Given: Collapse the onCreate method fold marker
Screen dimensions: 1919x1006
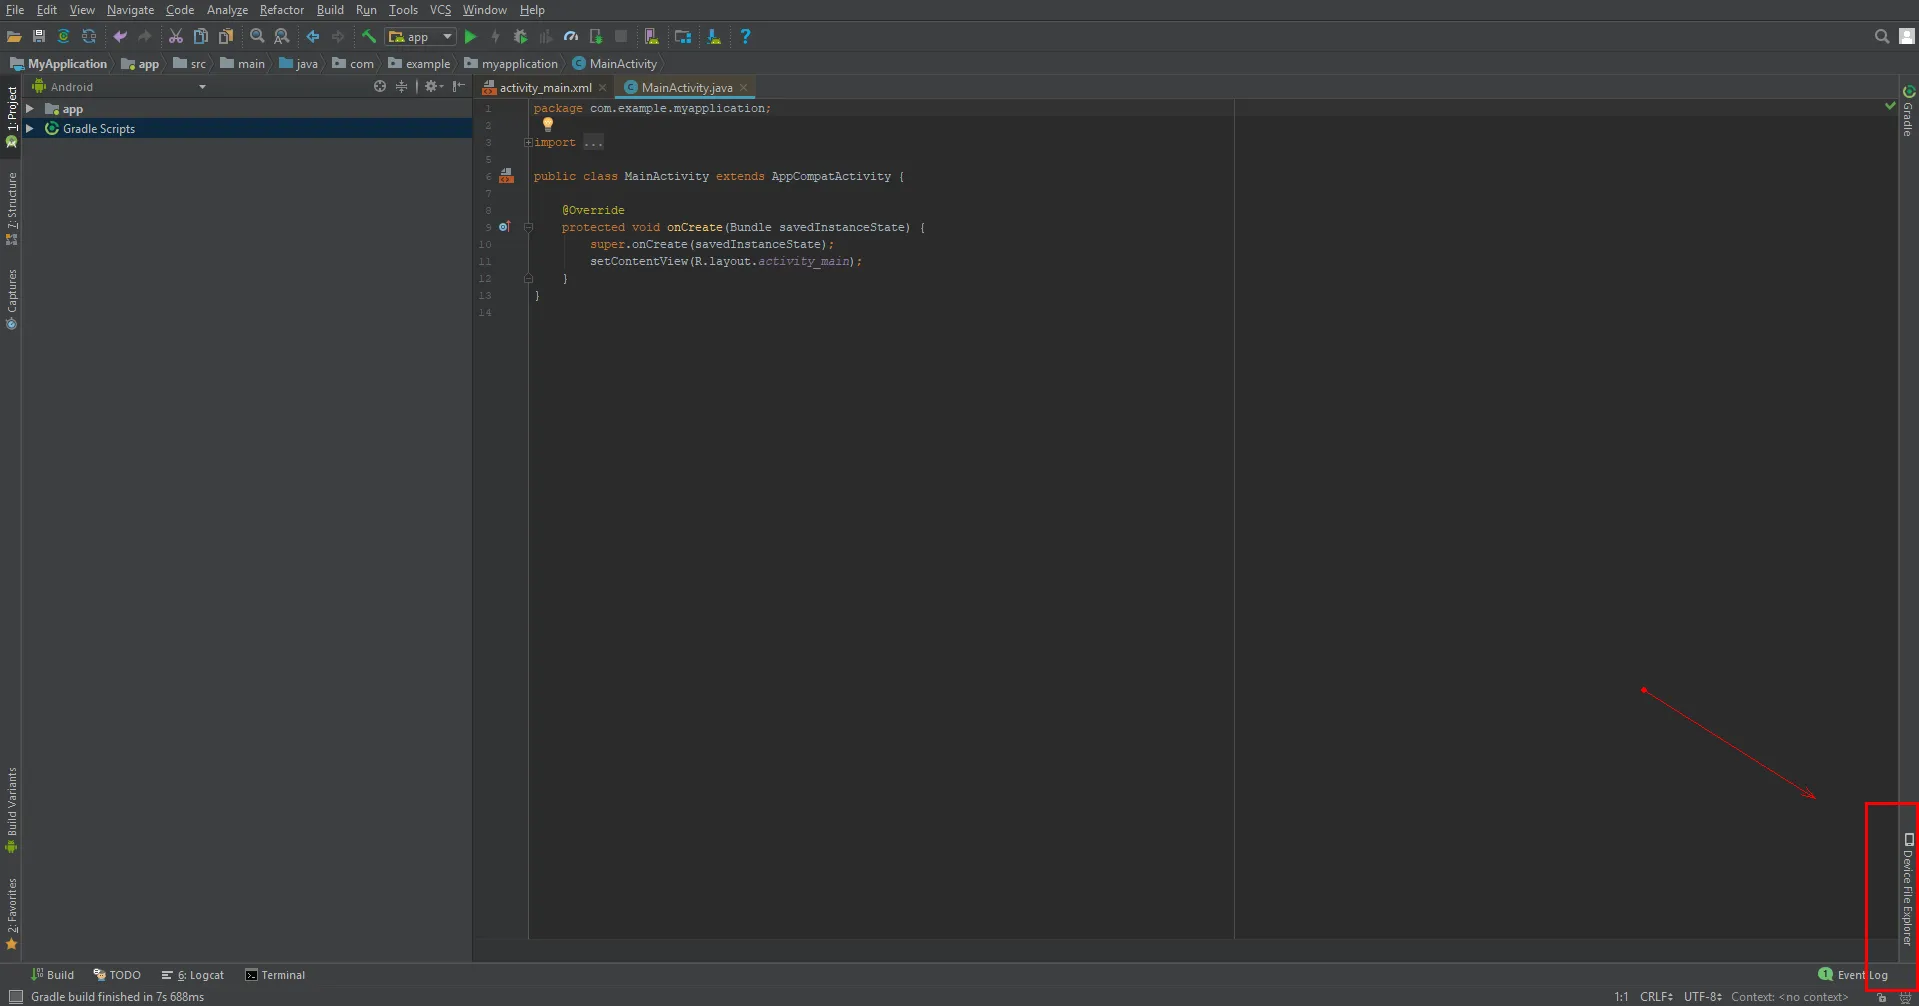Looking at the screenshot, I should point(528,227).
